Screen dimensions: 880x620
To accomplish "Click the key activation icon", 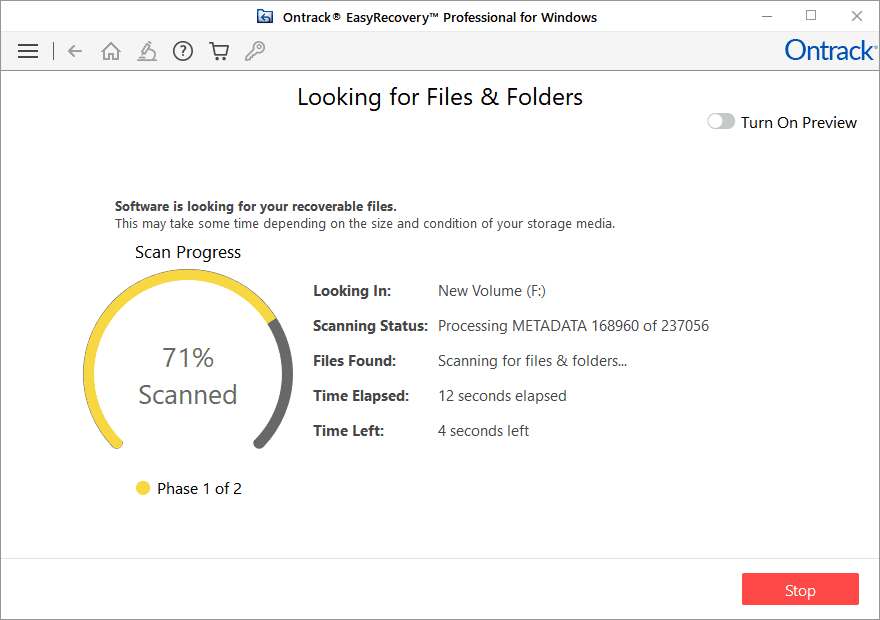I will pyautogui.click(x=255, y=51).
